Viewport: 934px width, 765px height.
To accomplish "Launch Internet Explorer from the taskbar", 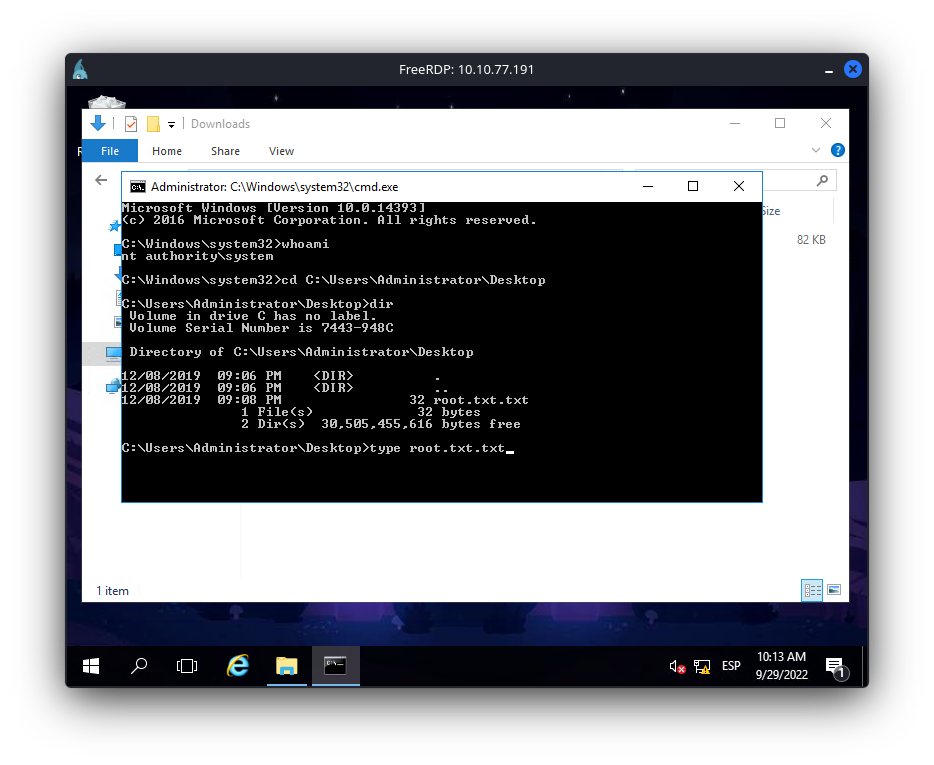I will click(x=237, y=665).
